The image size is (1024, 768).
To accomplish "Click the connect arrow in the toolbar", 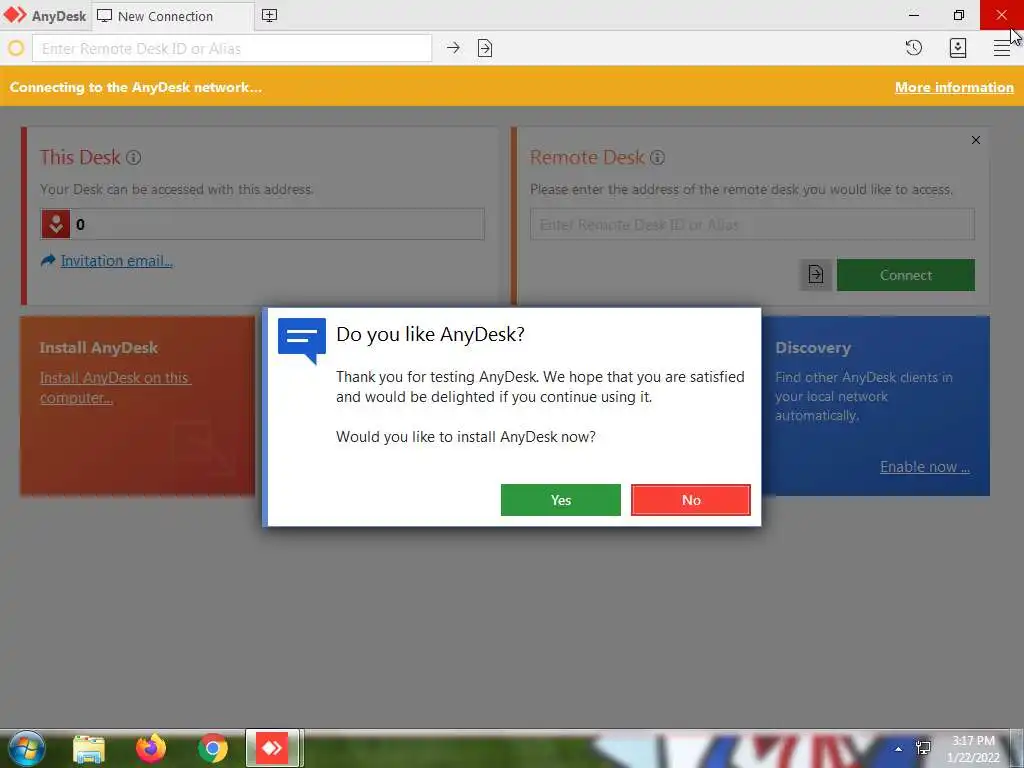I will pyautogui.click(x=453, y=48).
